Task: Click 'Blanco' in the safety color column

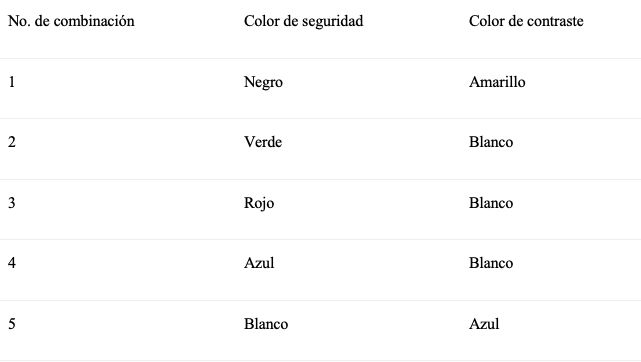Action: pyautogui.click(x=266, y=324)
